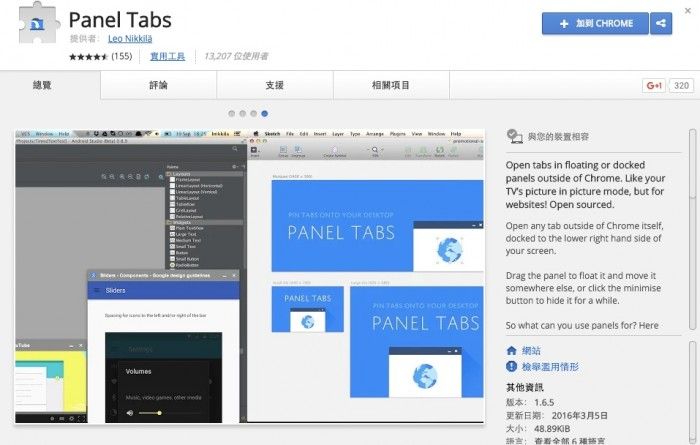Select the third screenshot carousel dot

pos(254,113)
